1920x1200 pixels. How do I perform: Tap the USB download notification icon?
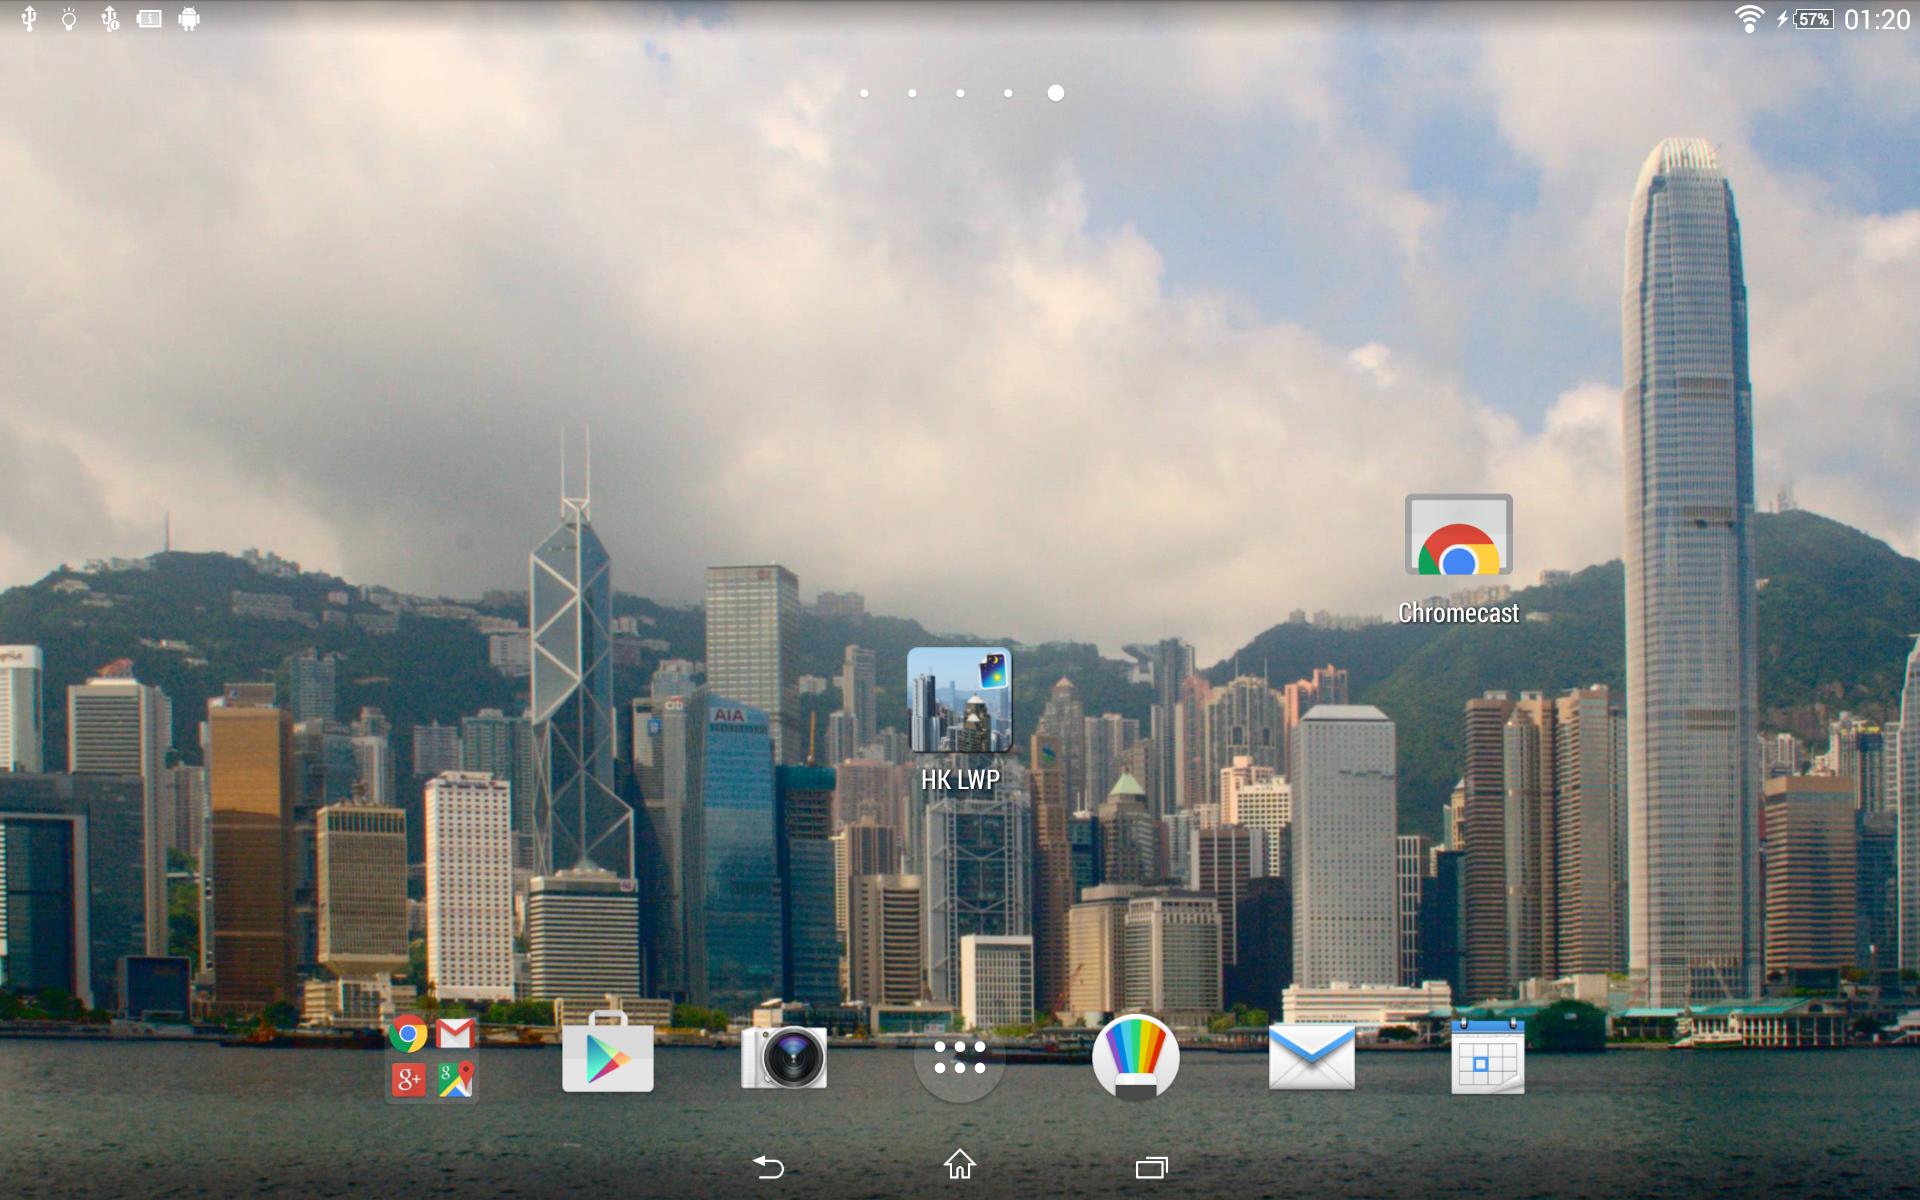pyautogui.click(x=110, y=19)
